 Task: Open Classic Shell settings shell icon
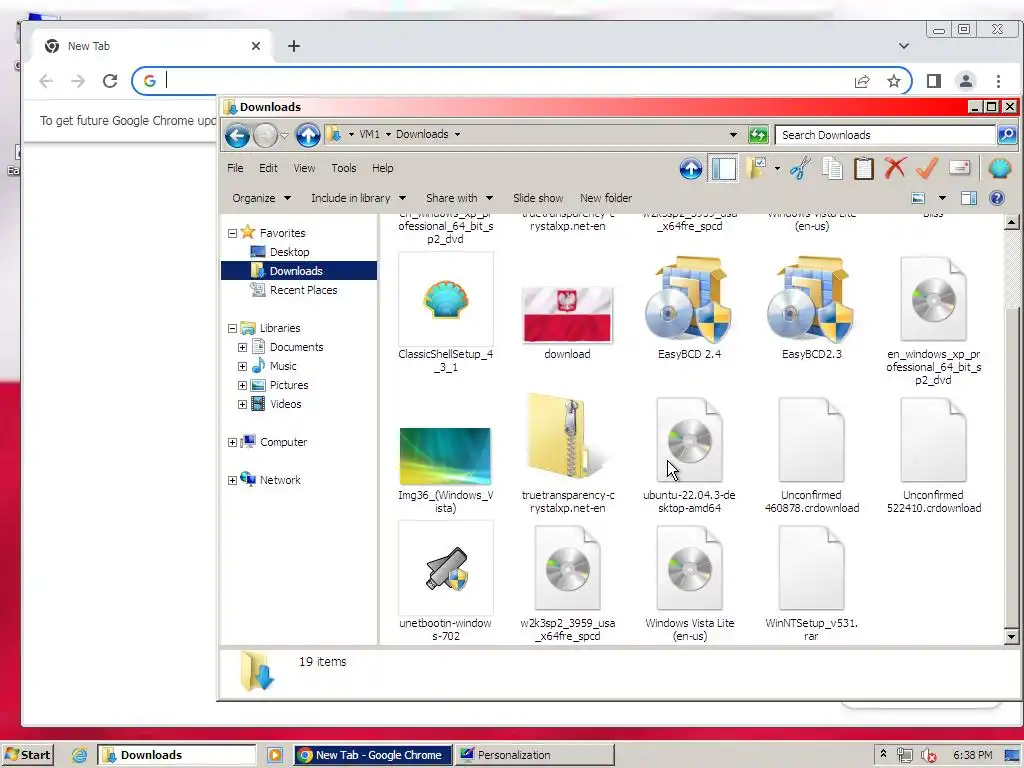[x=999, y=168]
